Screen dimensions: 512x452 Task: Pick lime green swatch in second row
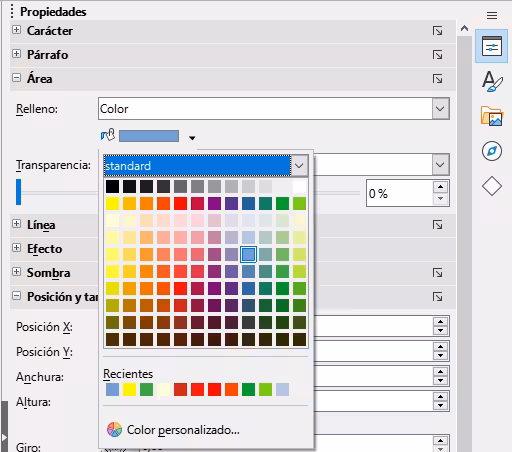(x=299, y=203)
